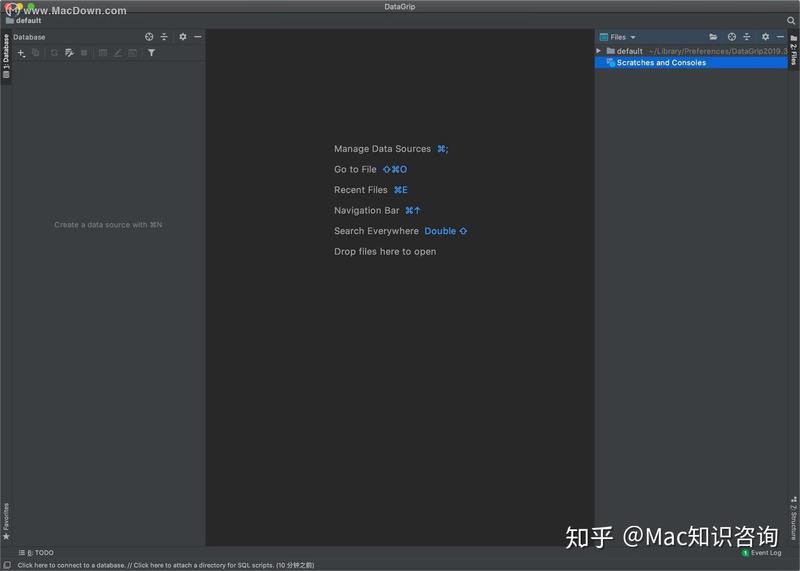
Task: Click Search Everywhere hint text
Action: tap(376, 231)
